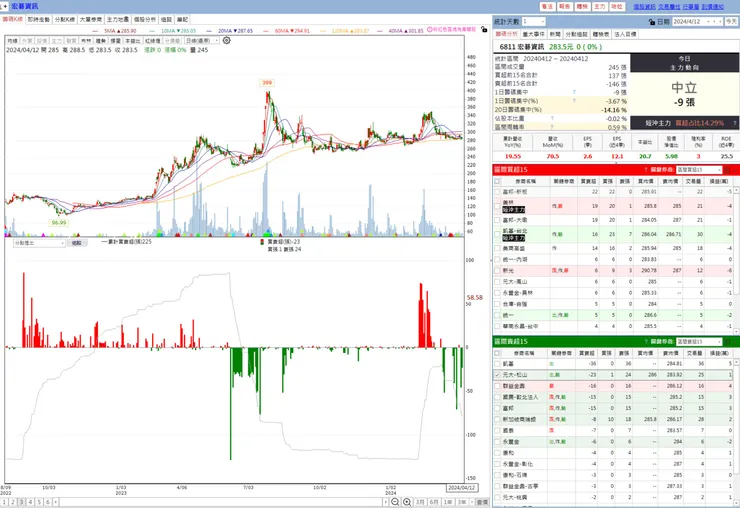Viewport: 740px width, 508px height.
Task: Open the 個股資訊 link
Action: pyautogui.click(x=644, y=7)
